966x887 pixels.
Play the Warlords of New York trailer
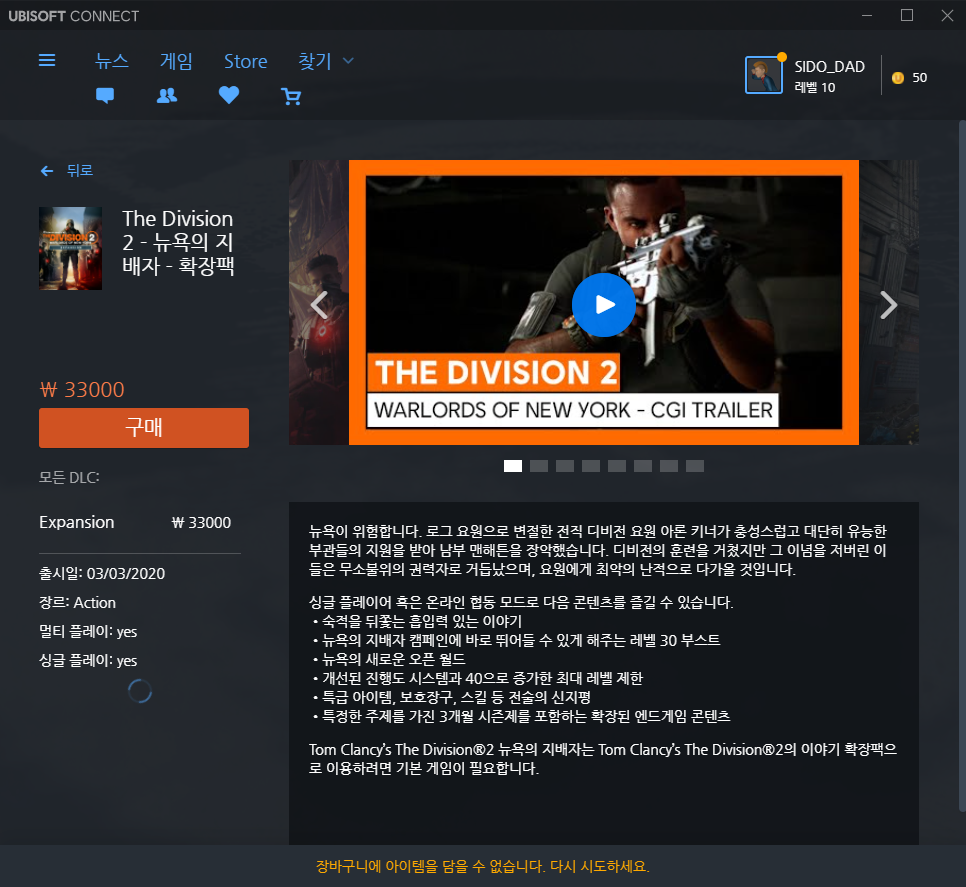[x=604, y=305]
